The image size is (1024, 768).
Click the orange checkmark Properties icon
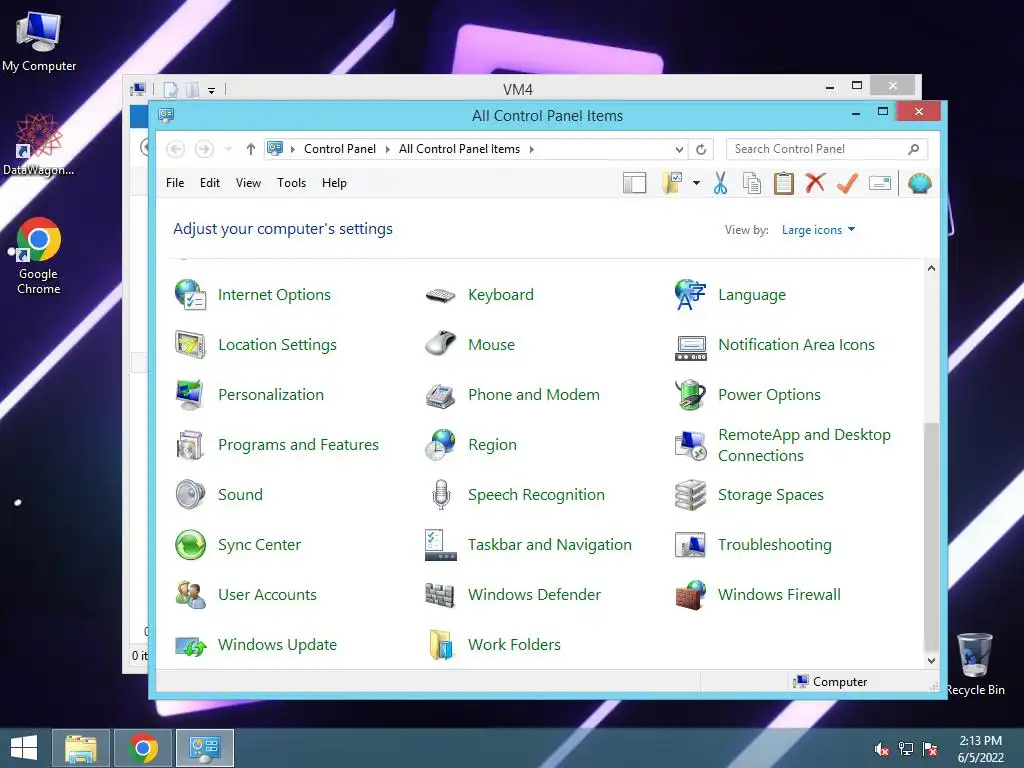(x=847, y=183)
